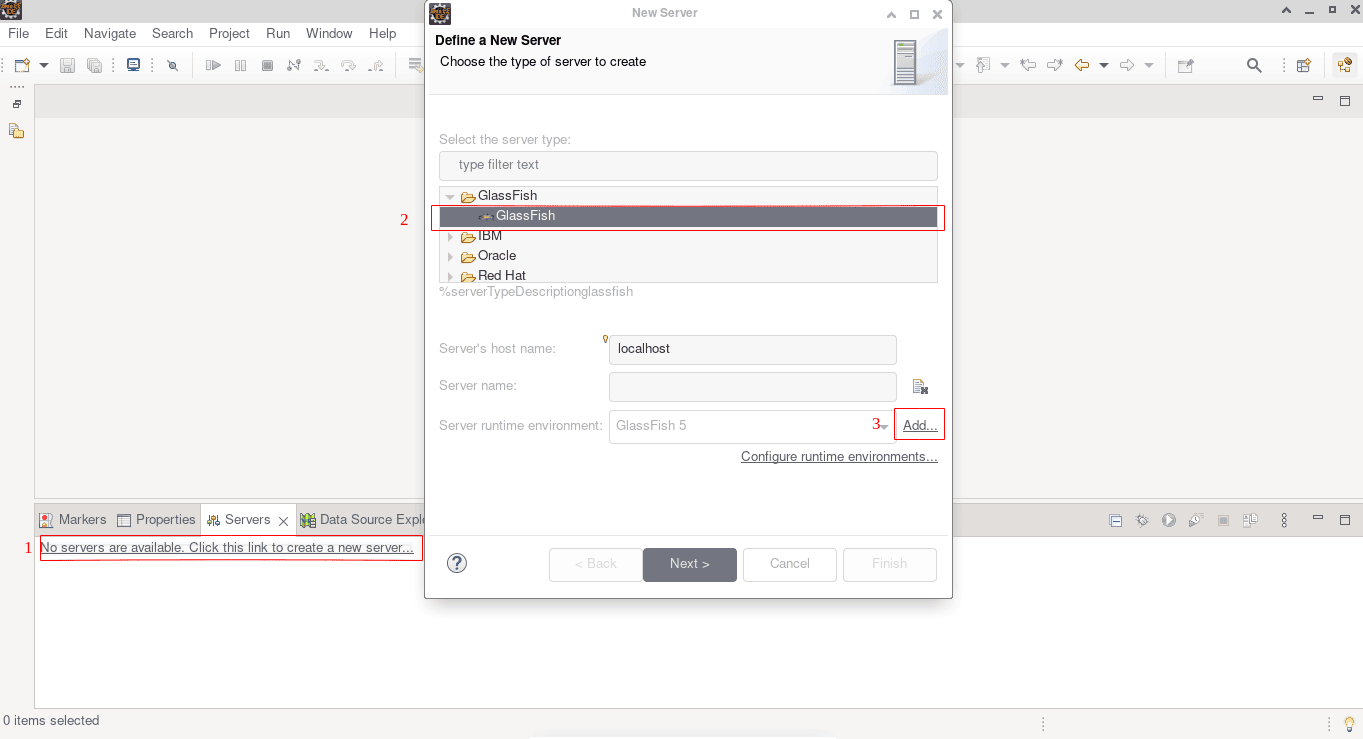1363x739 pixels.
Task: Open the Edit menu
Action: pos(56,33)
